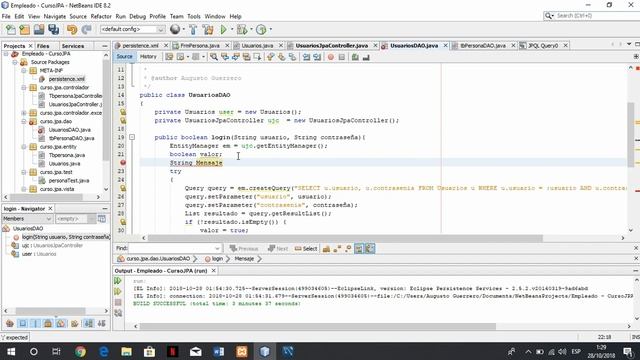
Task: Click the Previous button in the Find bar
Action: point(244,249)
